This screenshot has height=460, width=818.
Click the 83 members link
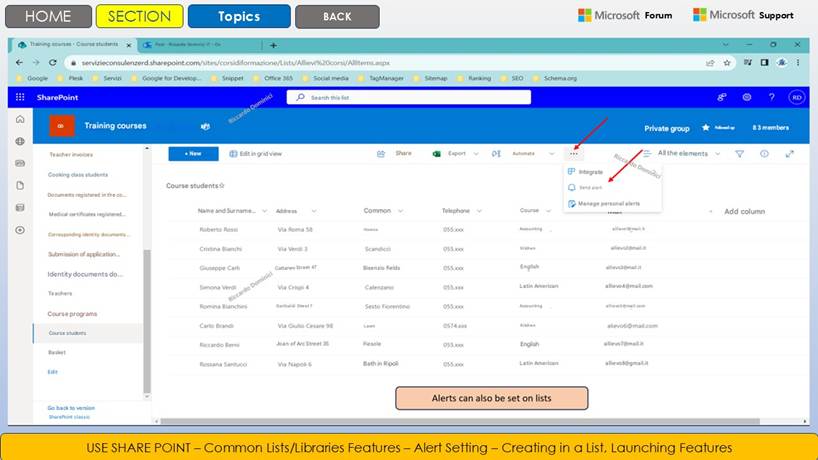(771, 127)
